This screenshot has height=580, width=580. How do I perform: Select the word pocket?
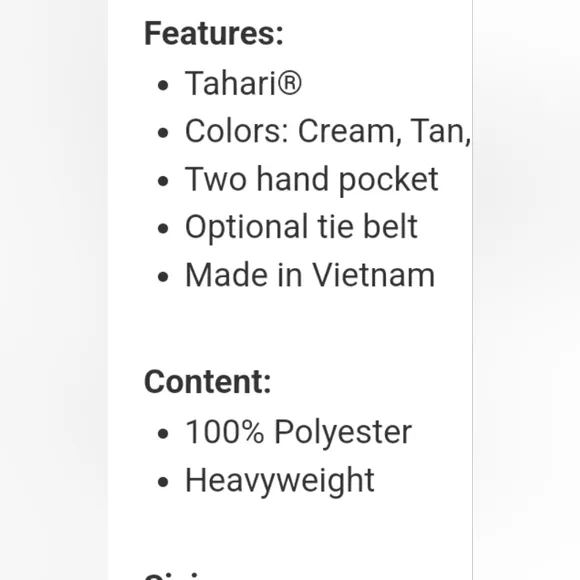pyautogui.click(x=388, y=181)
